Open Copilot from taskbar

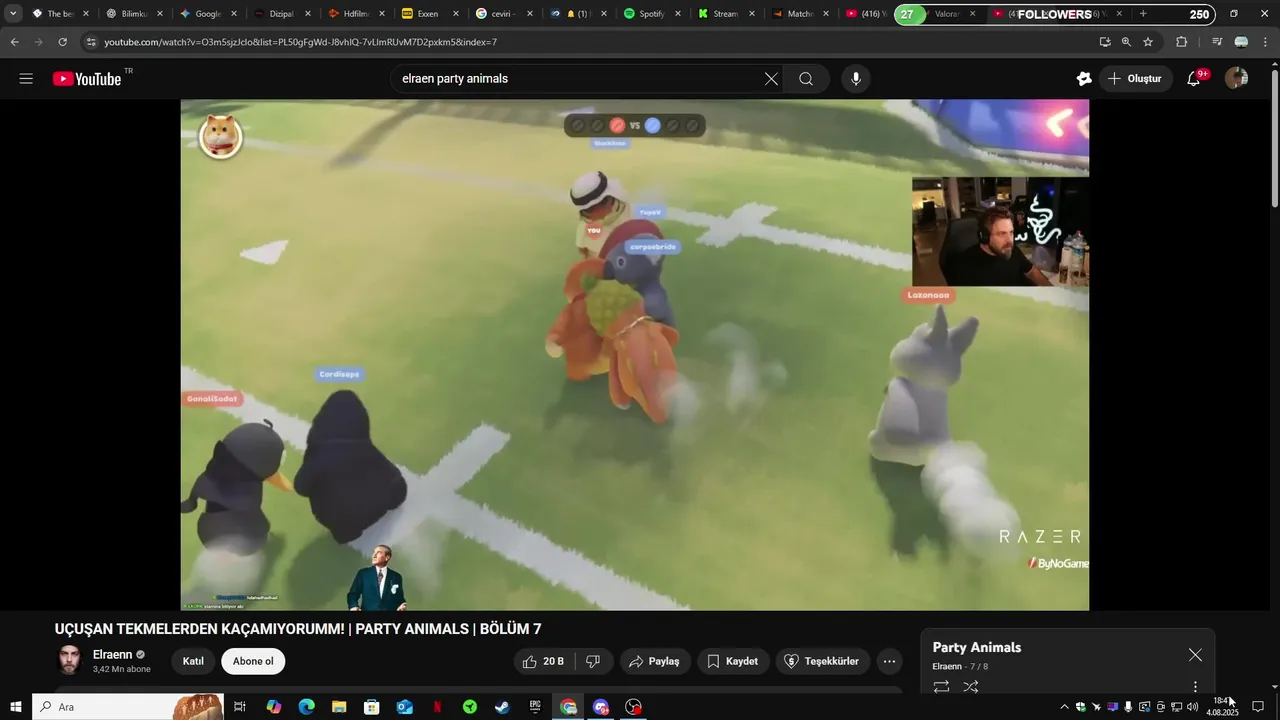click(x=274, y=707)
